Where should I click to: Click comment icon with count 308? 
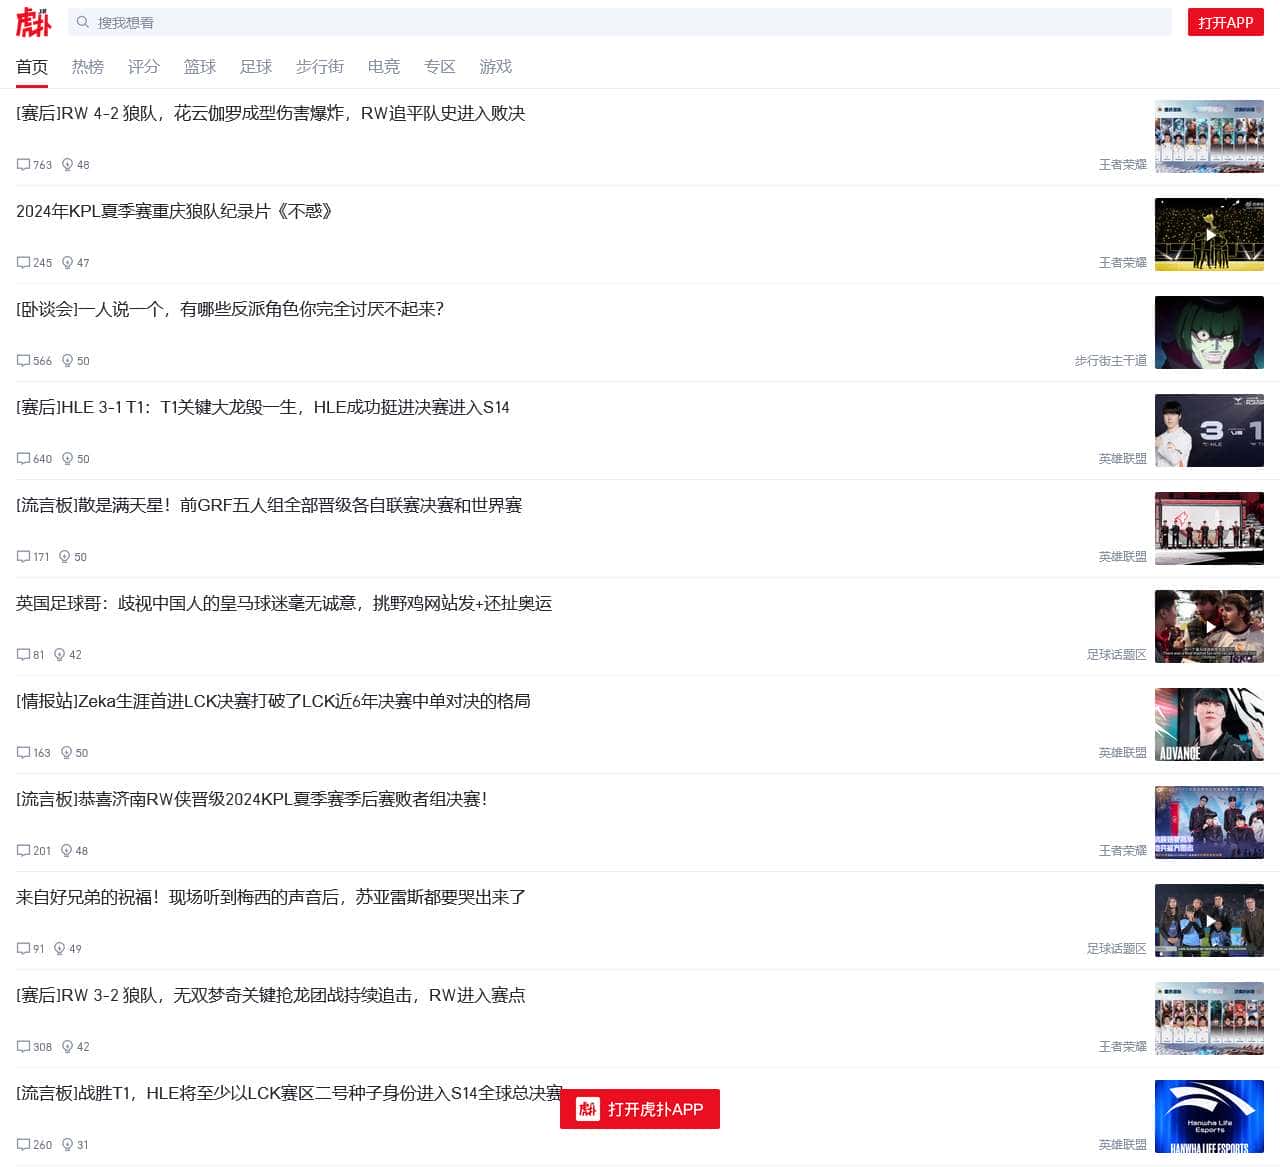coord(23,1047)
